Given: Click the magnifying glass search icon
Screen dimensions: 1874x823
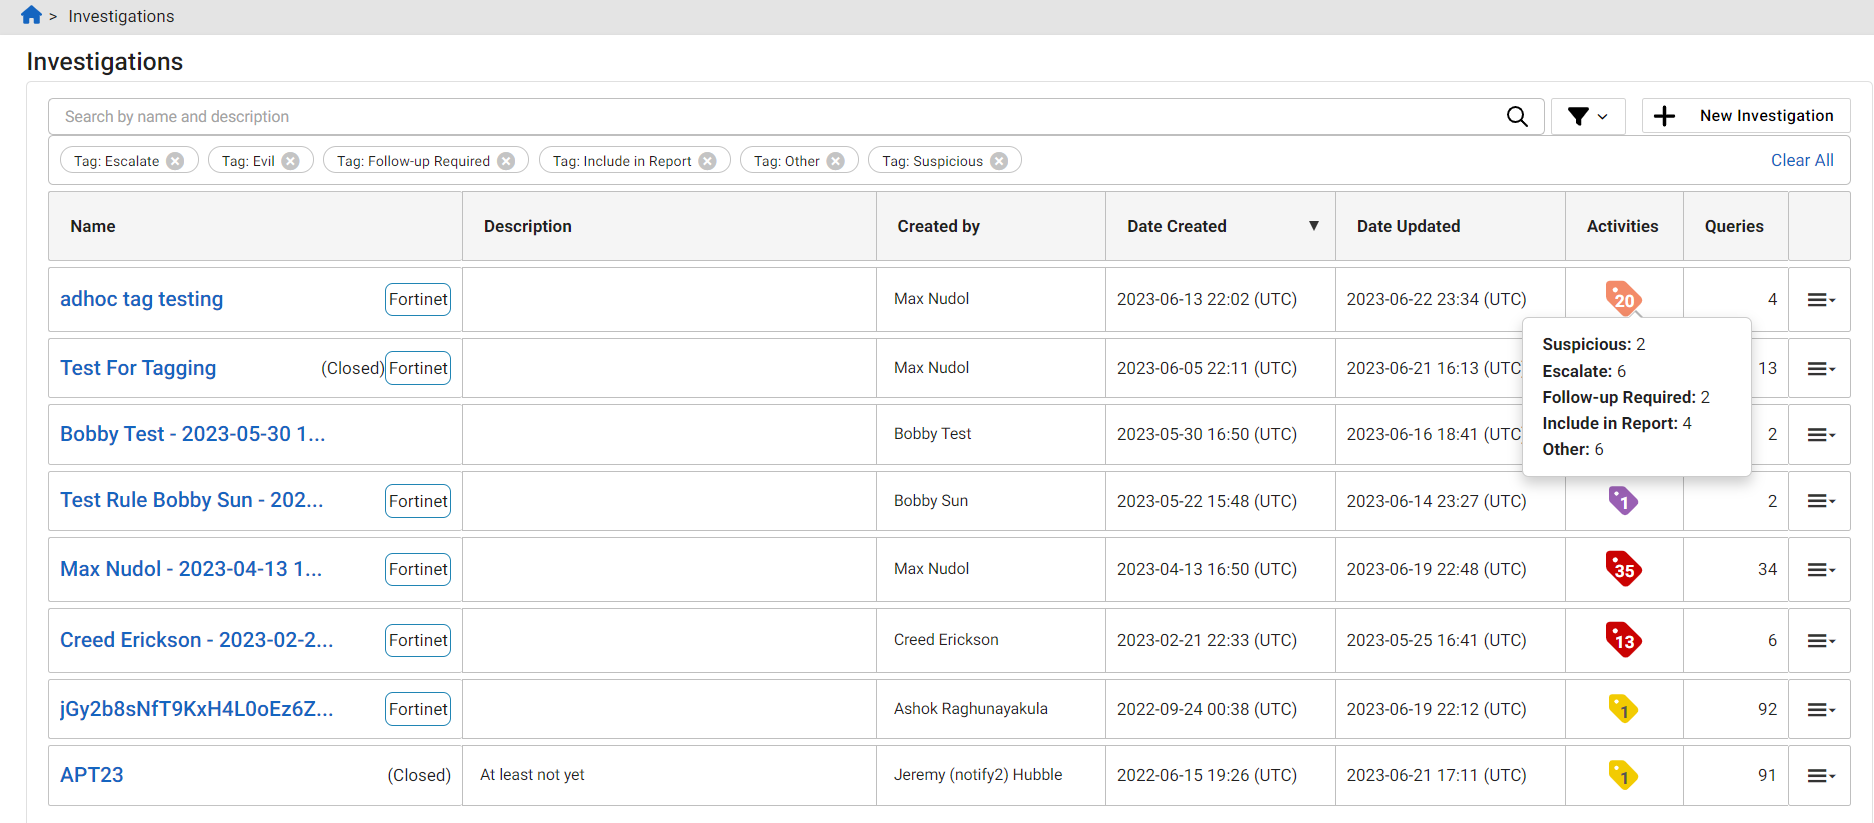Looking at the screenshot, I should (1516, 117).
